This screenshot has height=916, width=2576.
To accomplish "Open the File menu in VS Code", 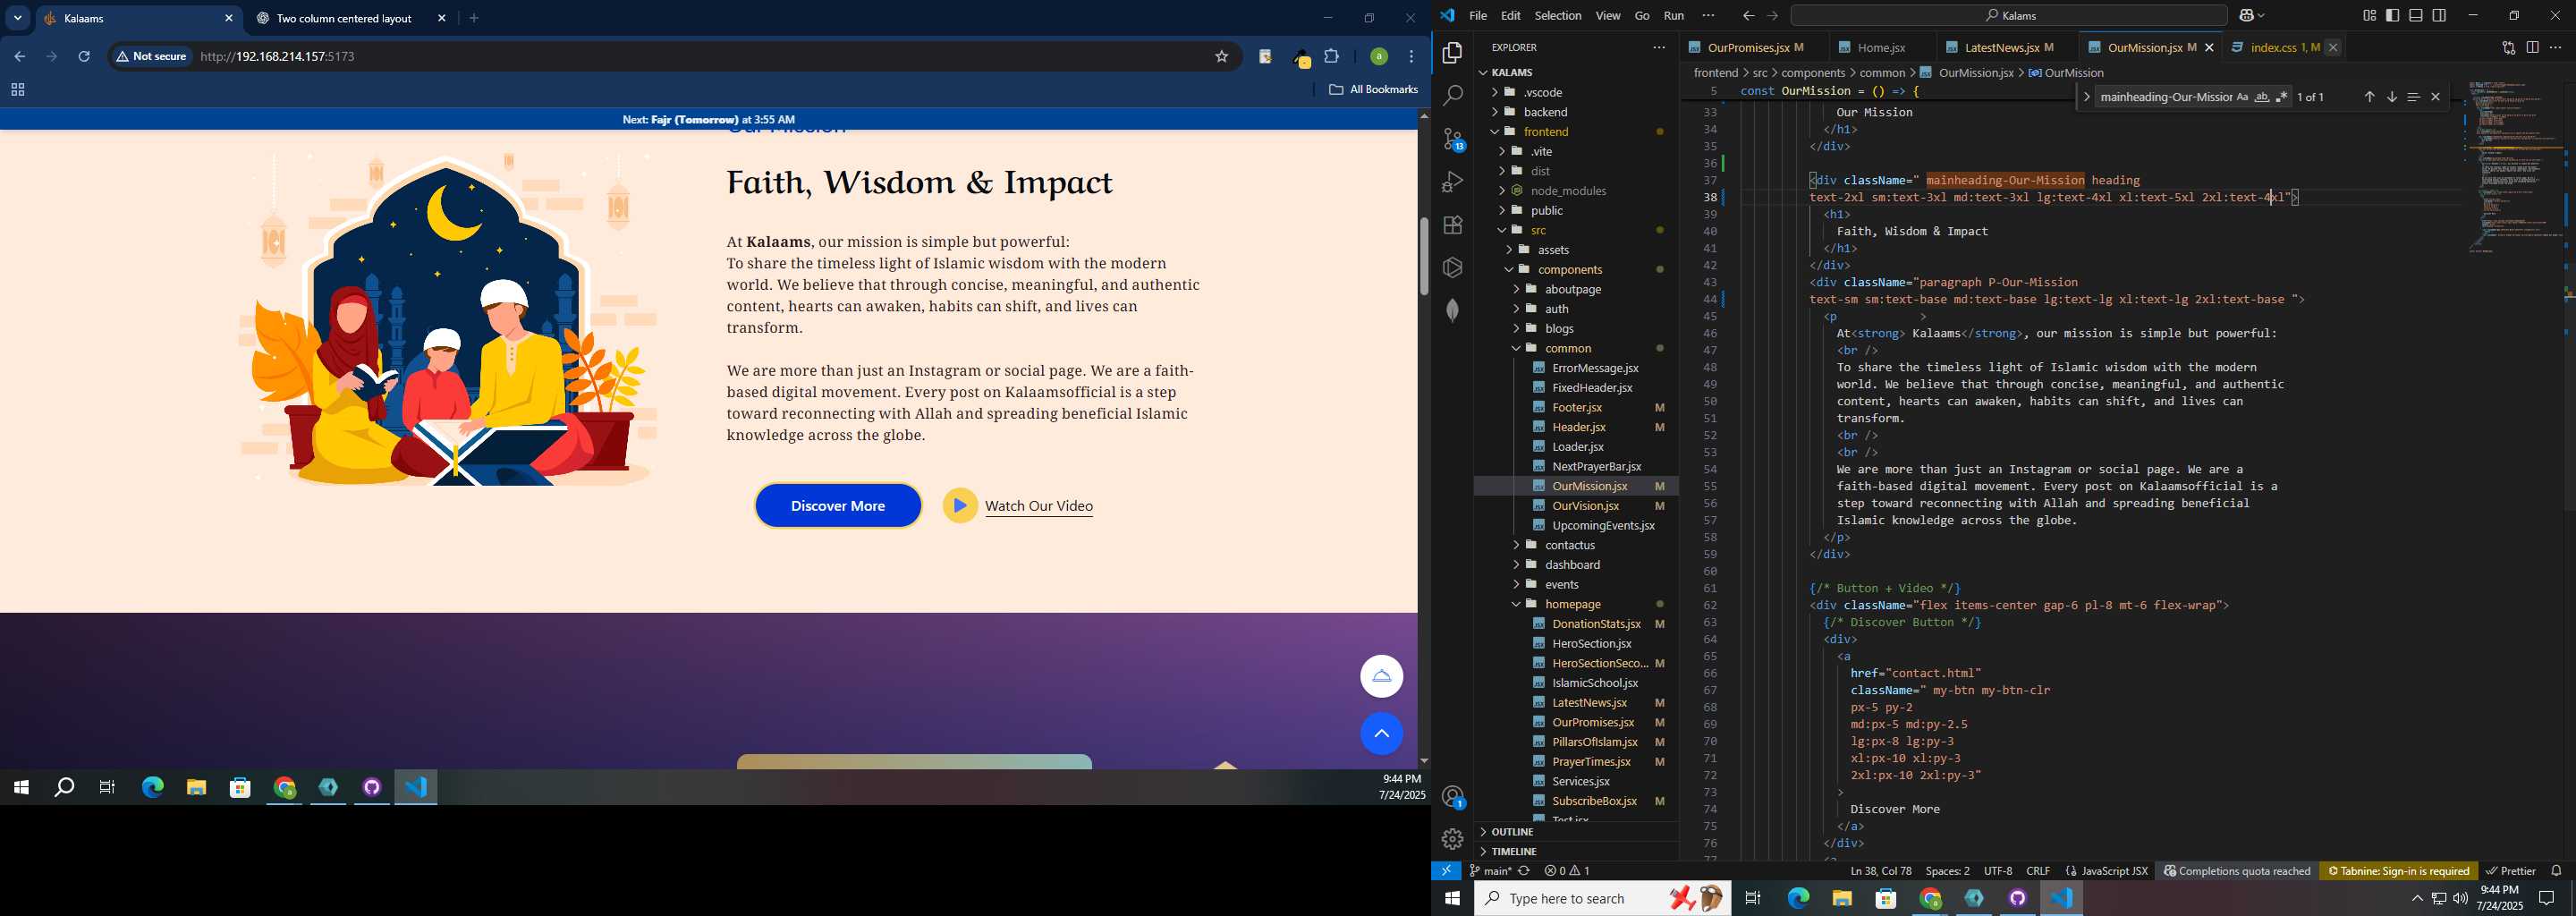I will pos(1478,16).
